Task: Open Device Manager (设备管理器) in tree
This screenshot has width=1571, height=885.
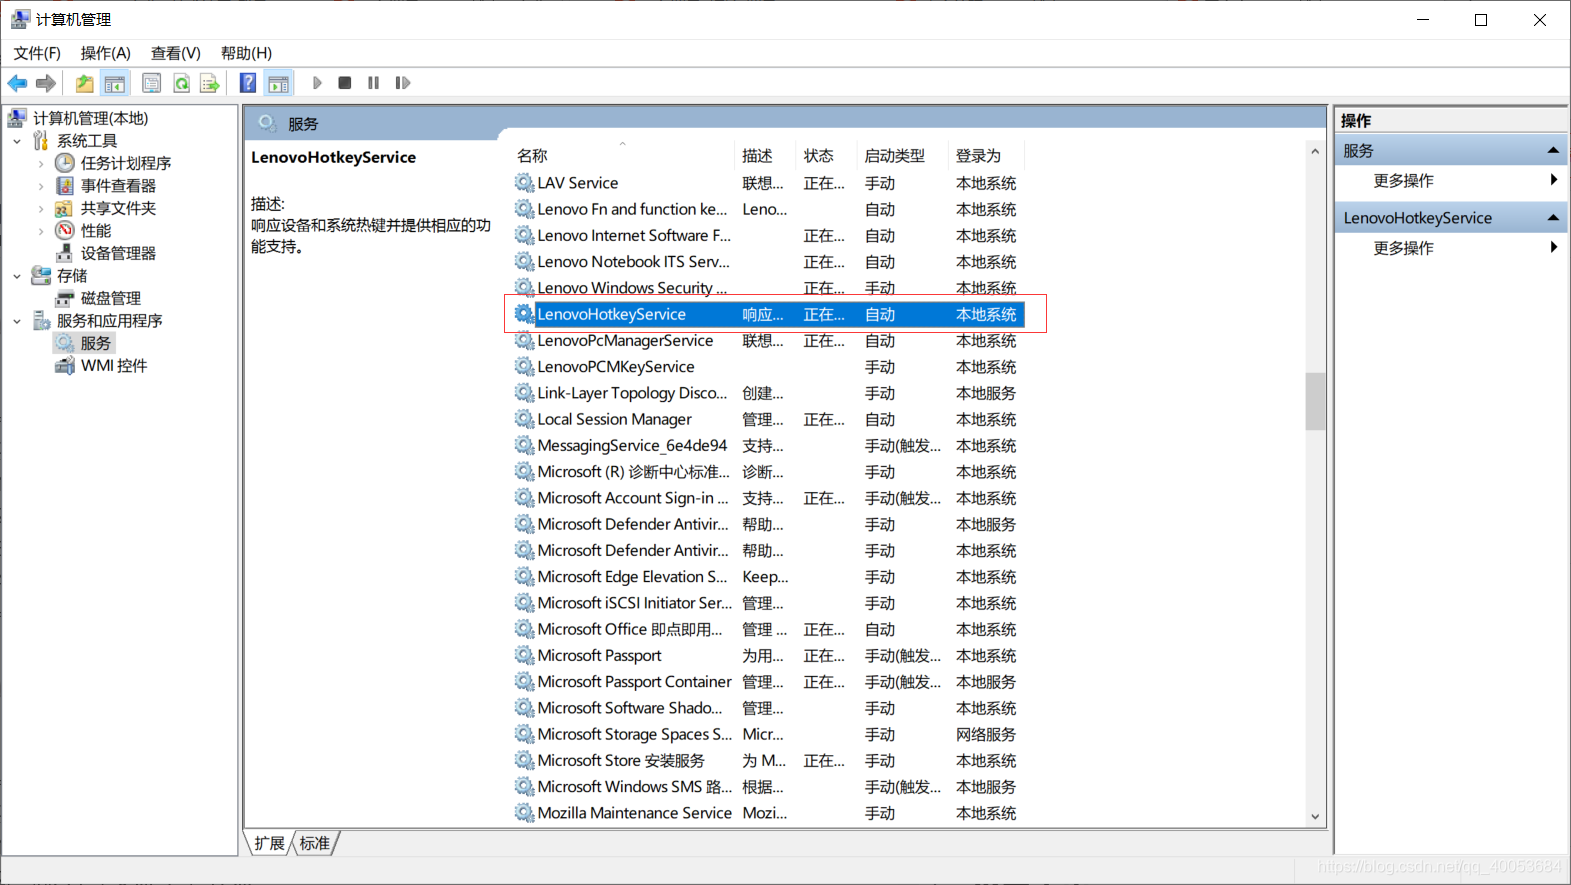Action: click(118, 253)
